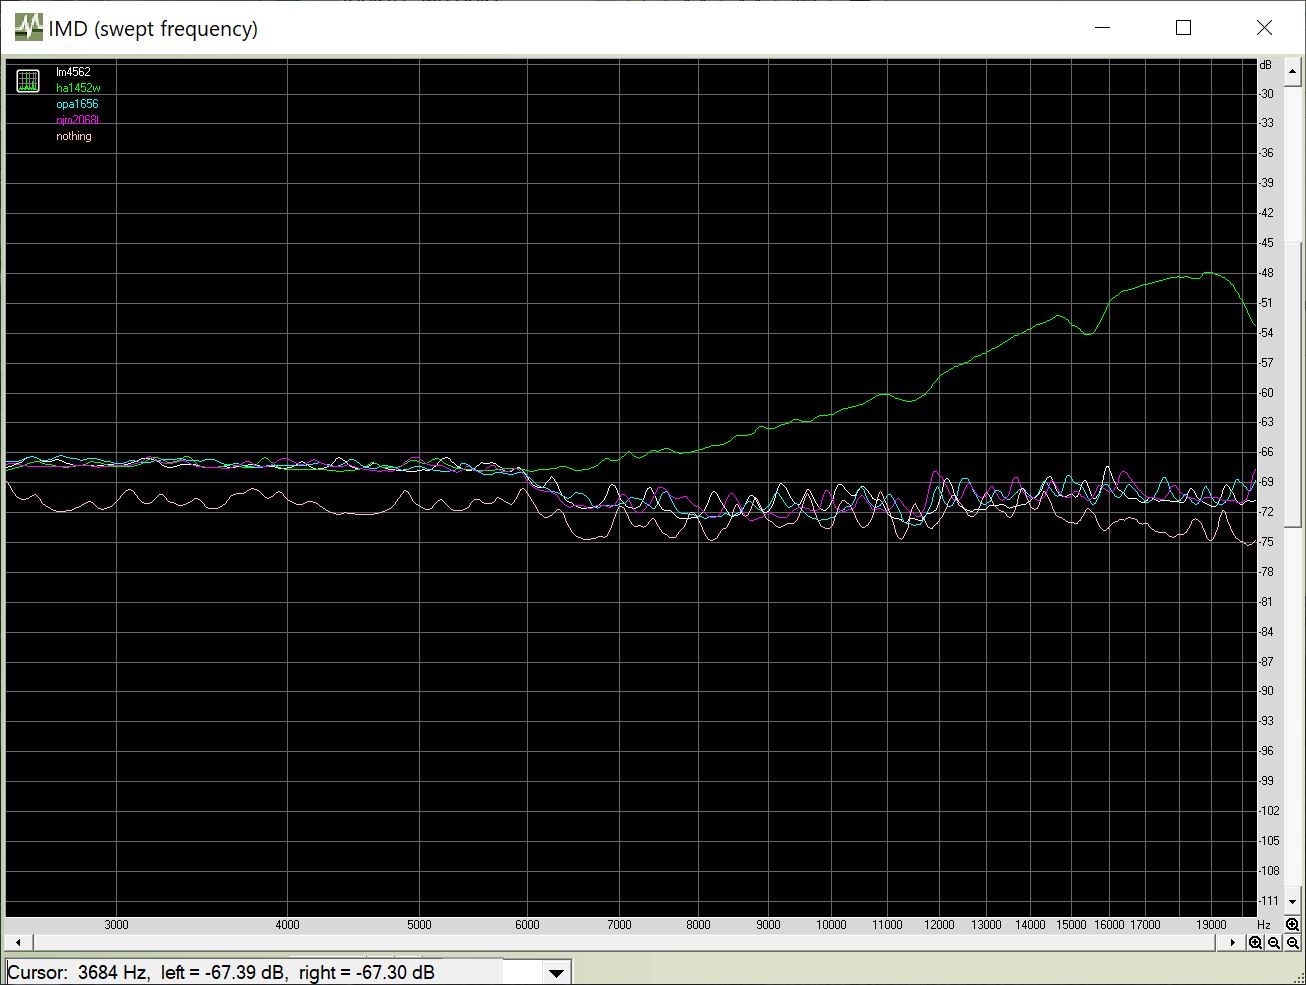
Task: Select the cyan opa1656 legend entry
Action: coord(77,104)
